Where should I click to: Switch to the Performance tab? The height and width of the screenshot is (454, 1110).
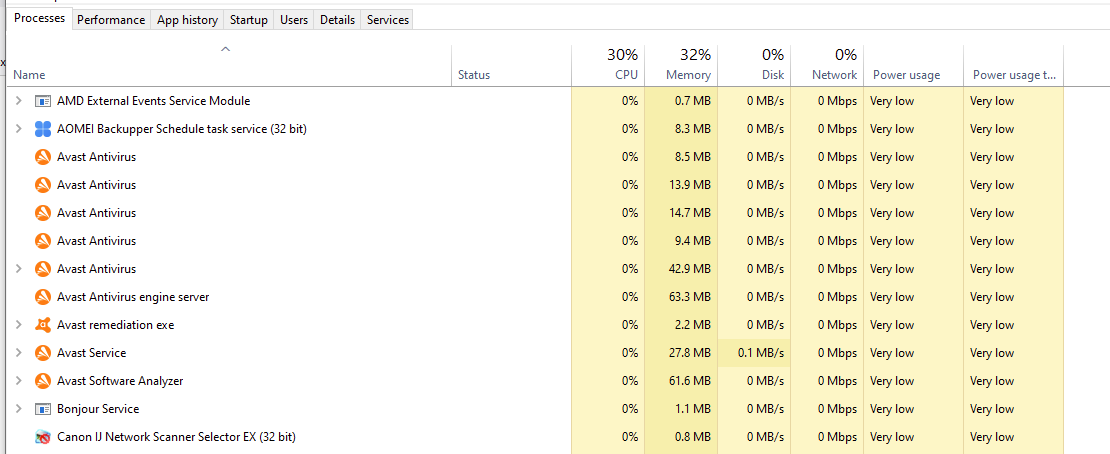coord(111,20)
